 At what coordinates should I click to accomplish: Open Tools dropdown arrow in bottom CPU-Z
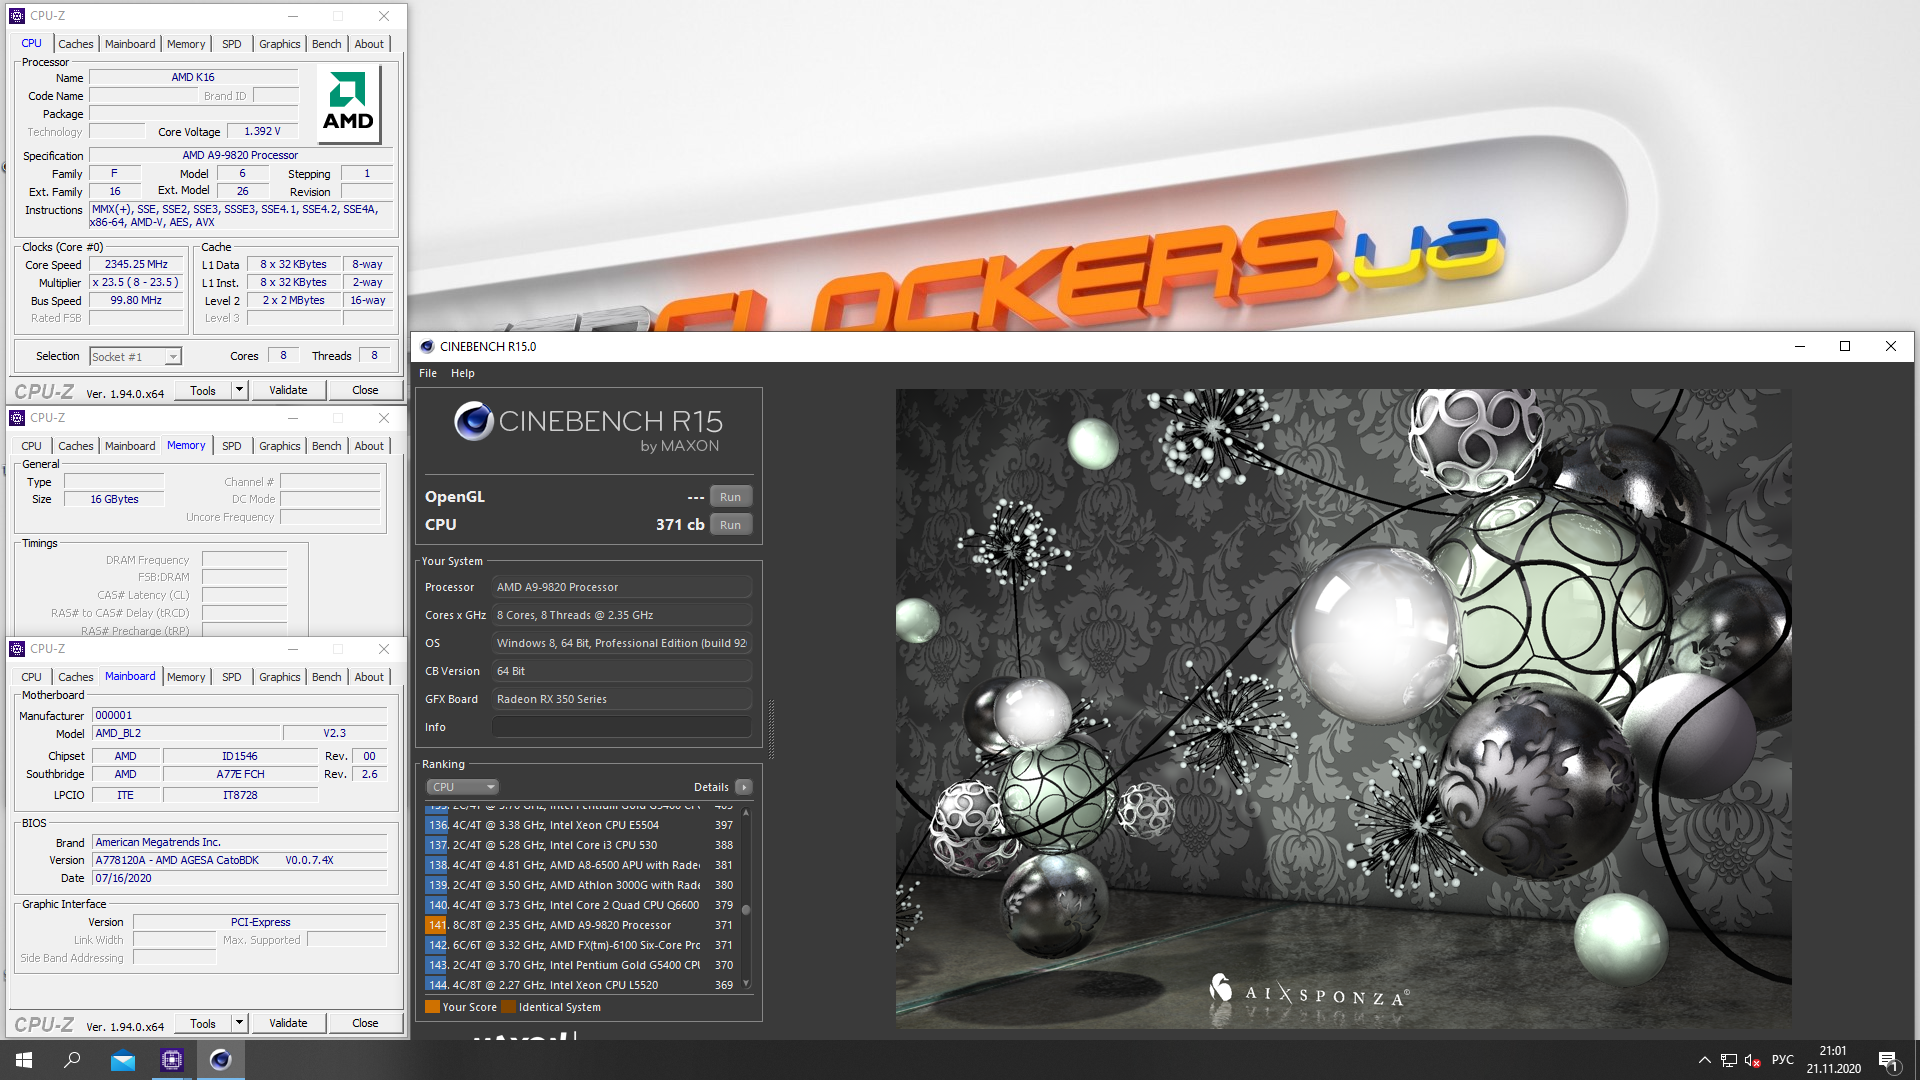pos(239,1023)
